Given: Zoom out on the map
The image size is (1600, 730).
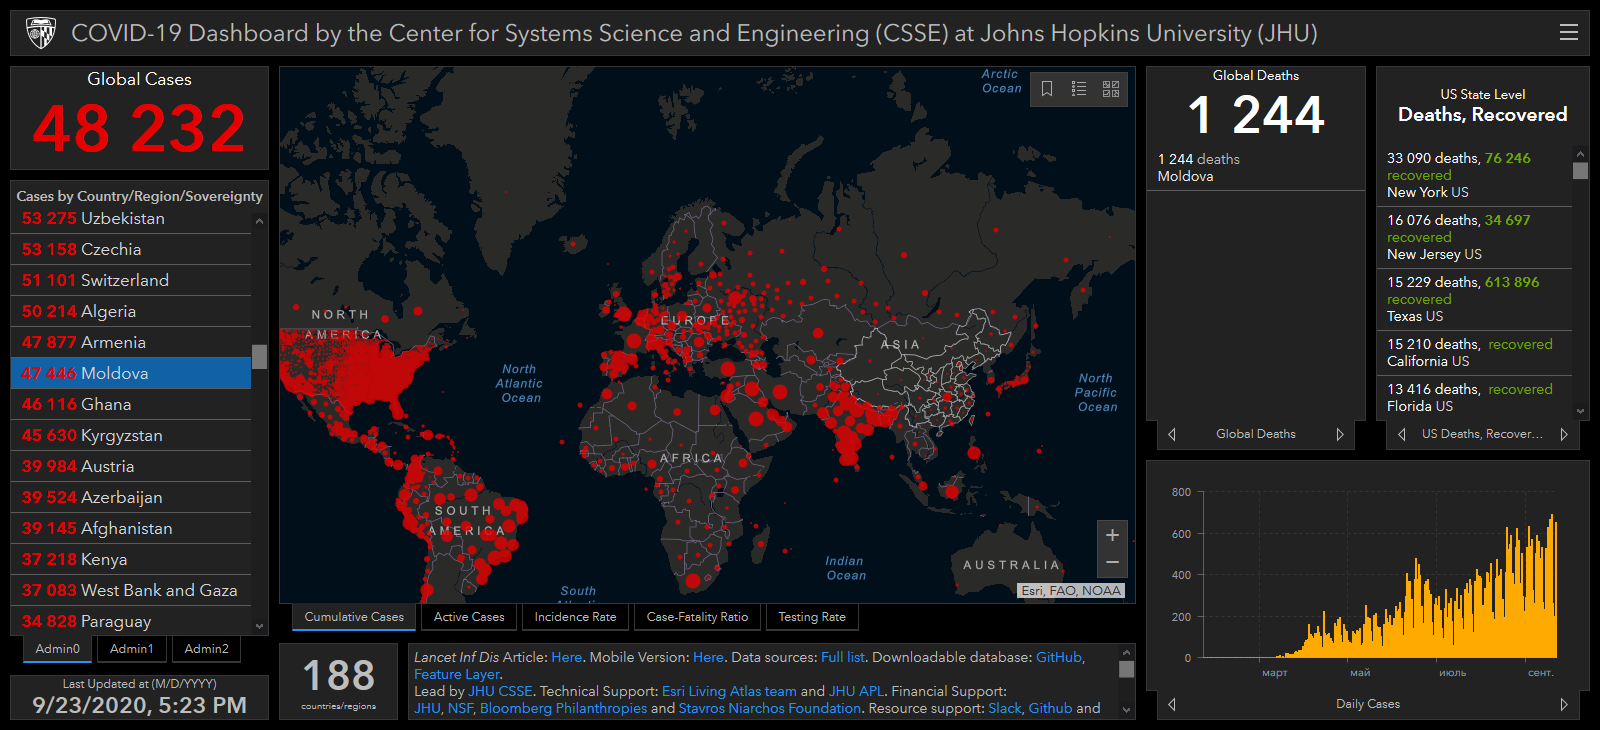Looking at the screenshot, I should pos(1112,563).
